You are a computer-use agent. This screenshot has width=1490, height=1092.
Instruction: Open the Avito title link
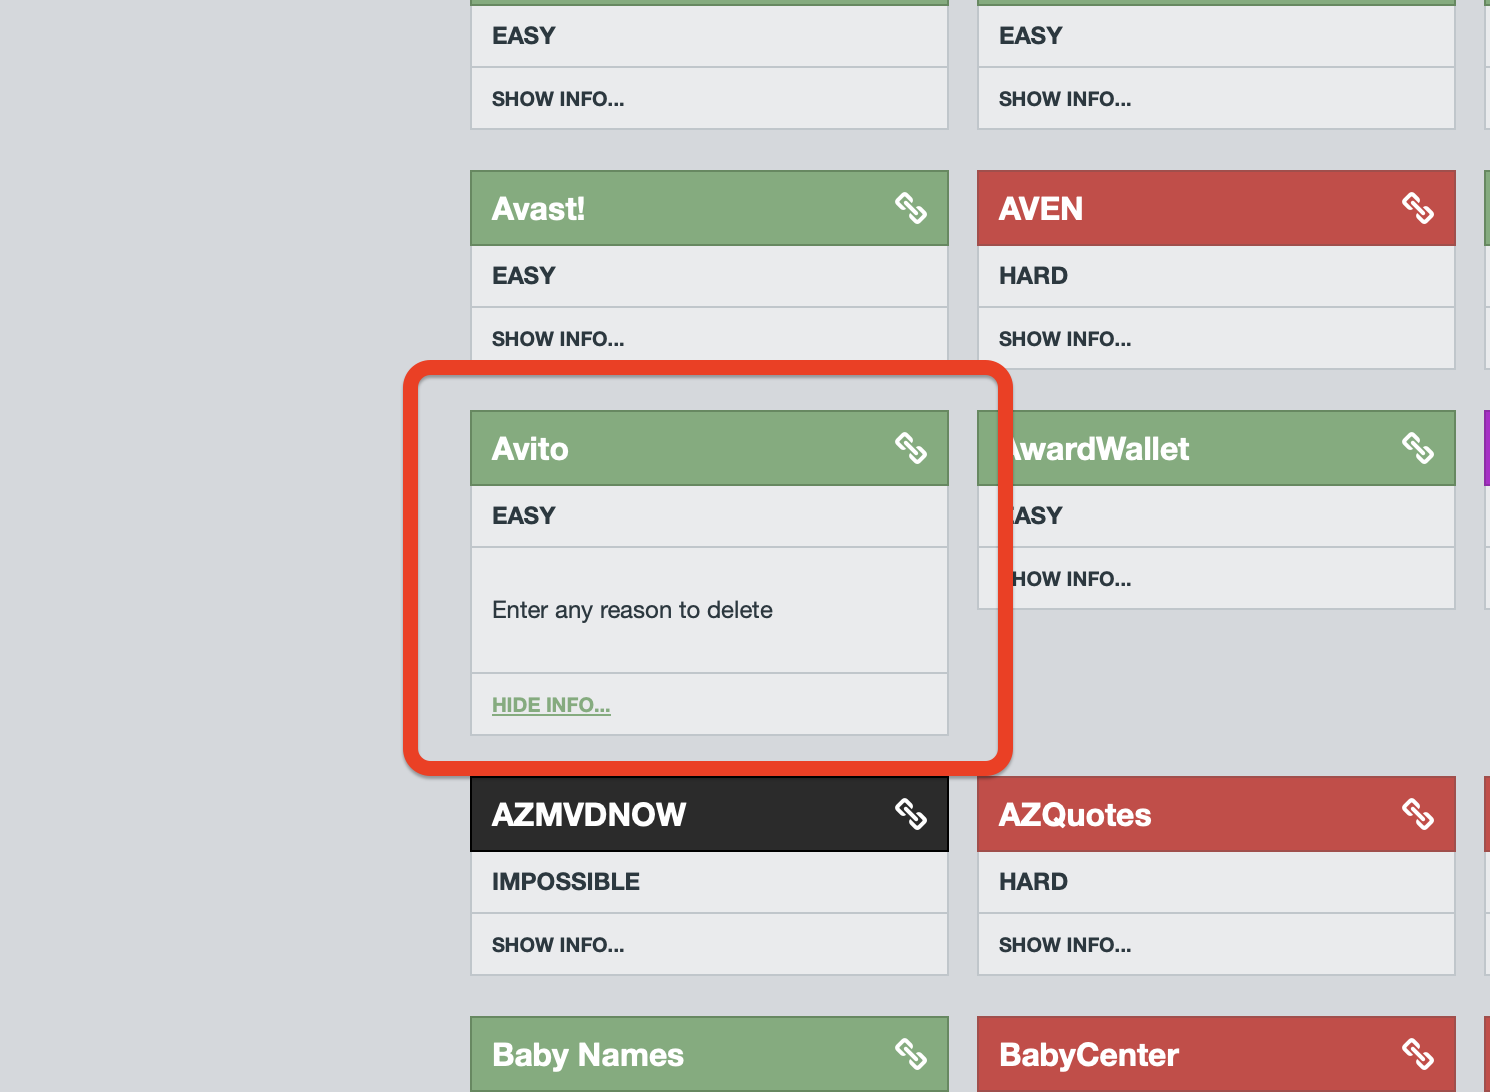coord(530,449)
